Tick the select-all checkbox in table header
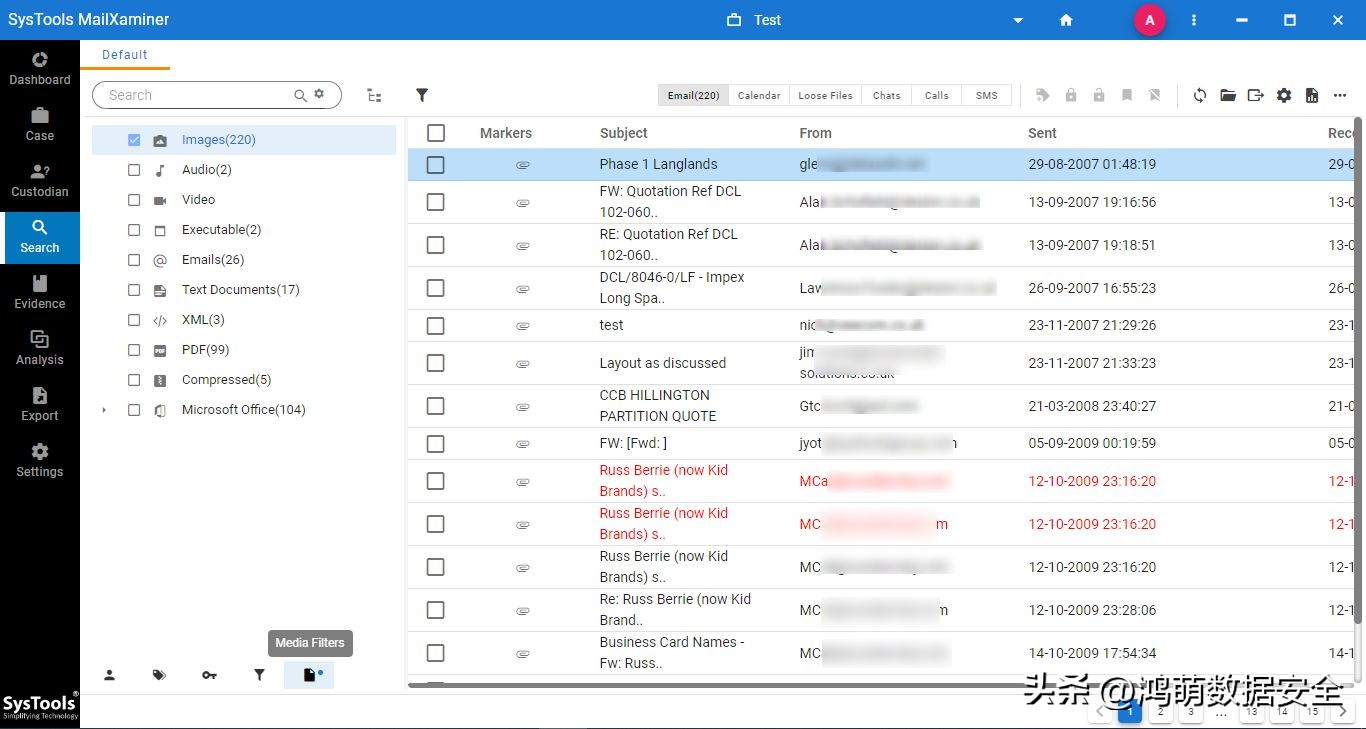 436,133
